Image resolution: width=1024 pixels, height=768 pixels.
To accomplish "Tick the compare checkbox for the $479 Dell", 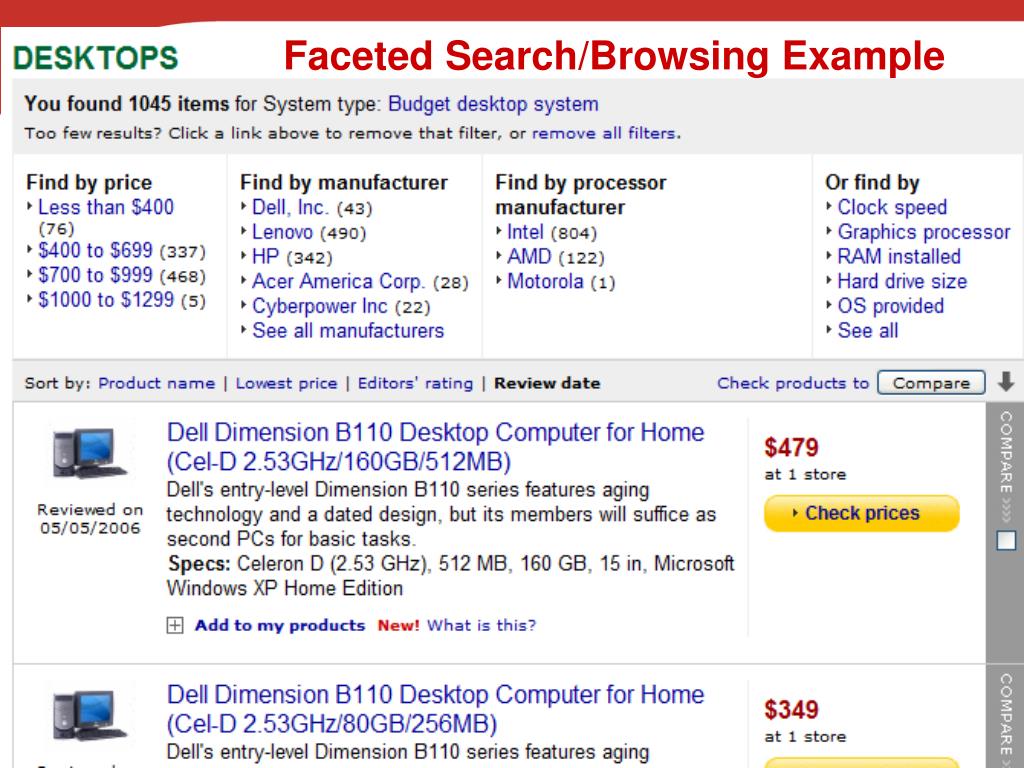I will tap(1006, 541).
